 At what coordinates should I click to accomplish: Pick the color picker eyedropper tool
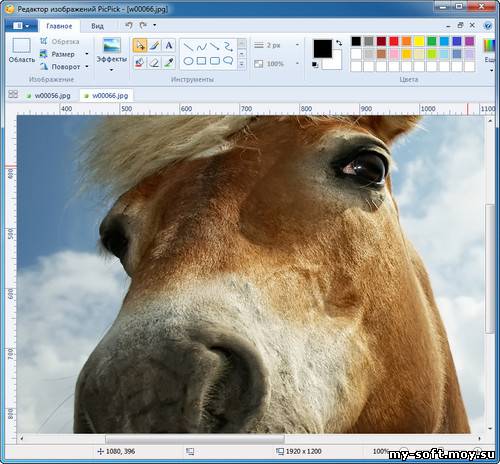(169, 62)
